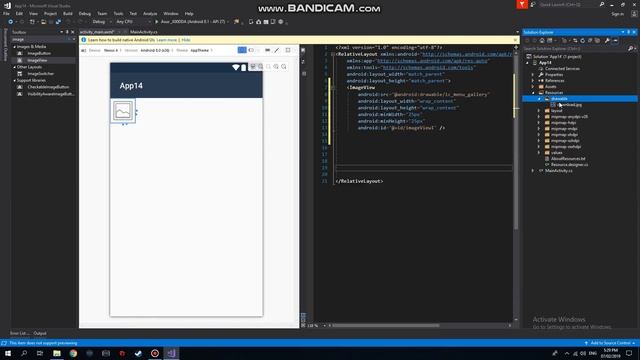Collapse the Other Layouts toolbox group
640x360 pixels.
(x=15, y=67)
